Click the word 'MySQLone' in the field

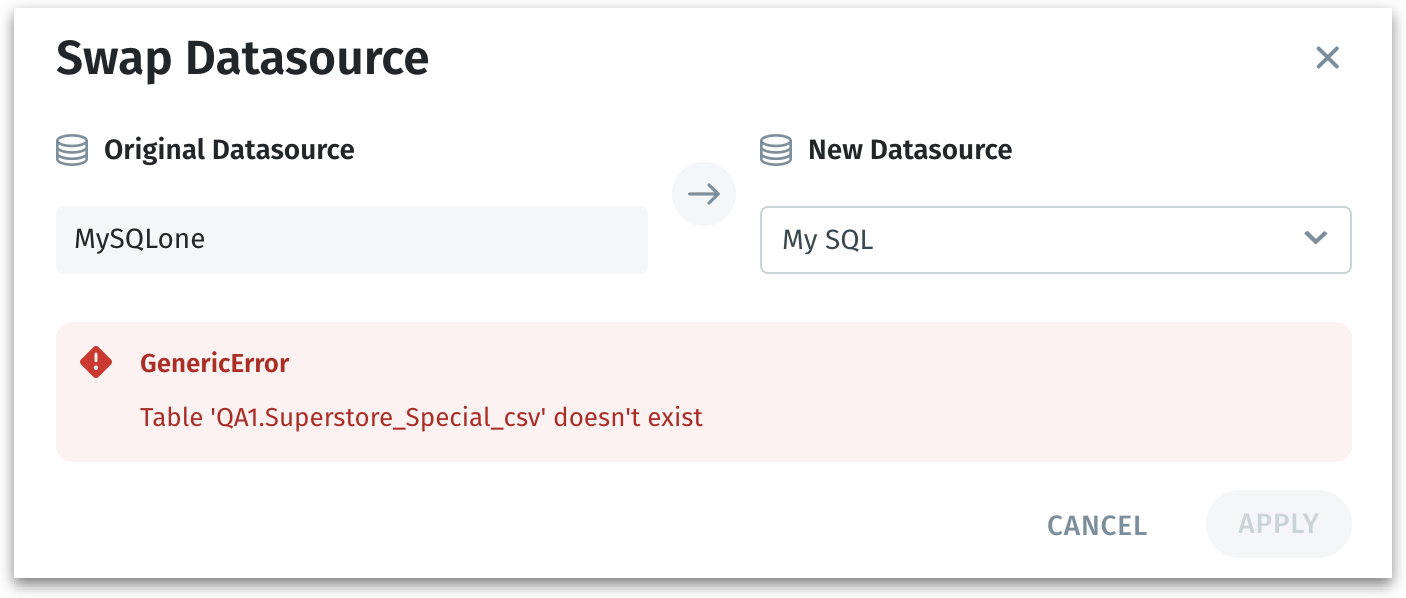pos(140,240)
